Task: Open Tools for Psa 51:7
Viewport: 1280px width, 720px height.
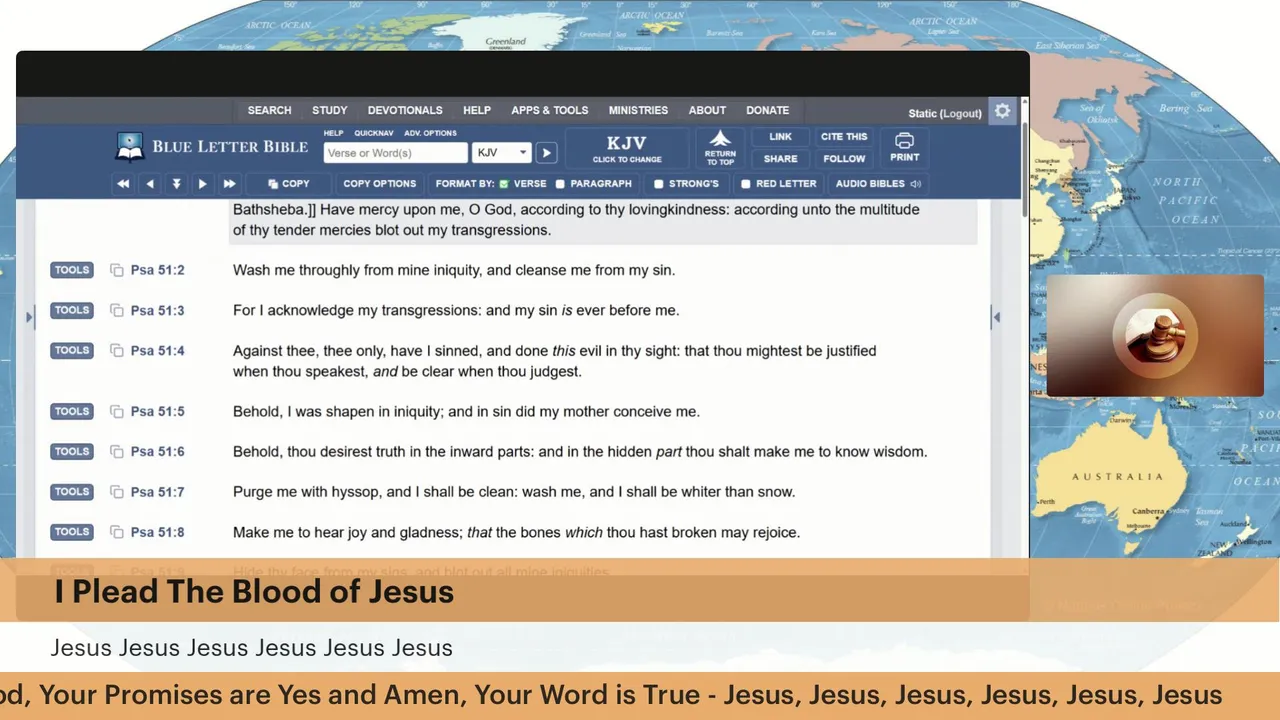Action: 72,492
